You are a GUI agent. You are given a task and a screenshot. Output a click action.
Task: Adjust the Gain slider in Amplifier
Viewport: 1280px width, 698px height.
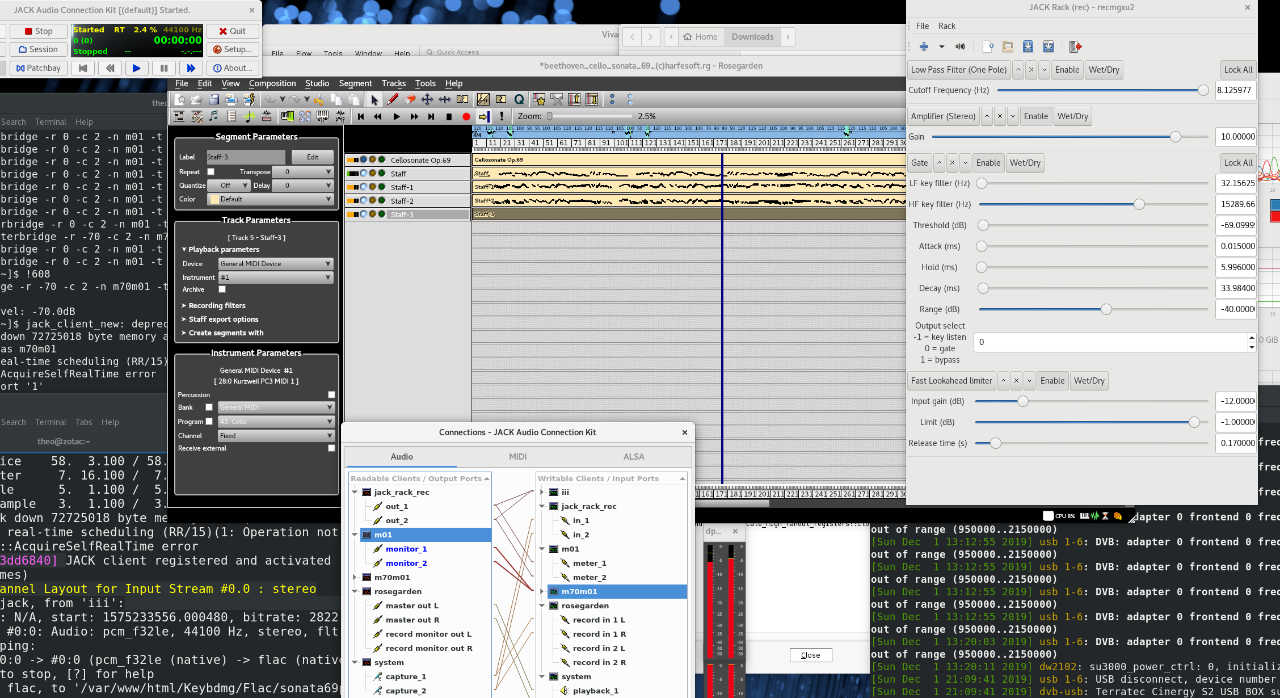1175,137
